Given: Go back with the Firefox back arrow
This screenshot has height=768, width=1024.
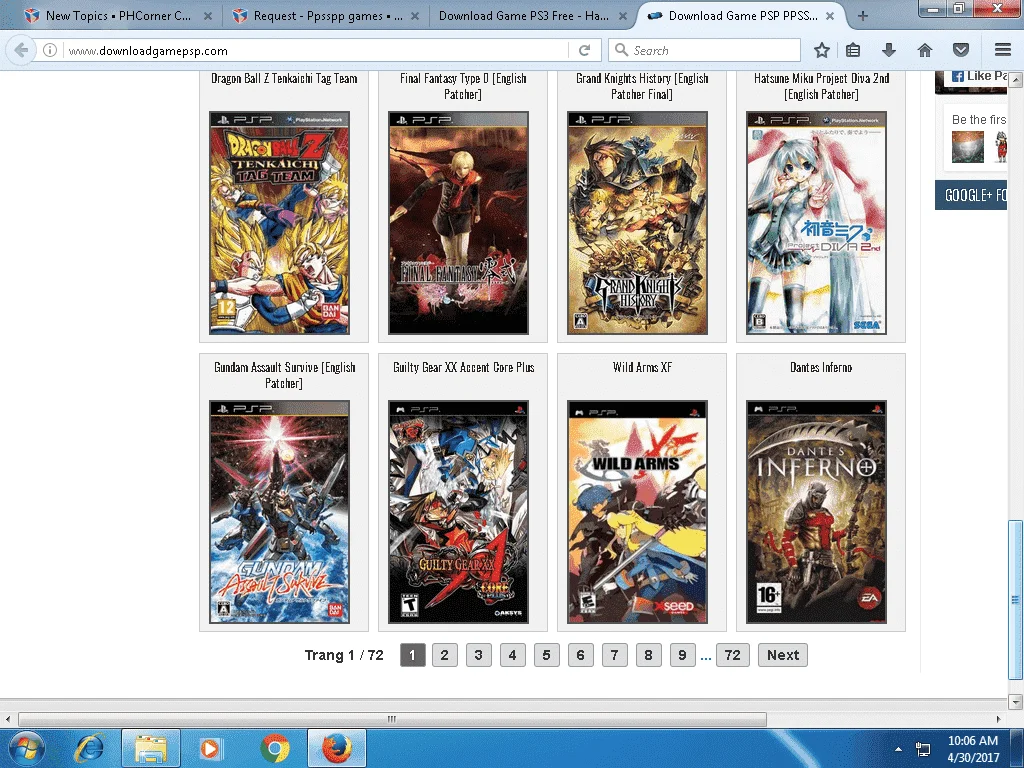Looking at the screenshot, I should 22,50.
